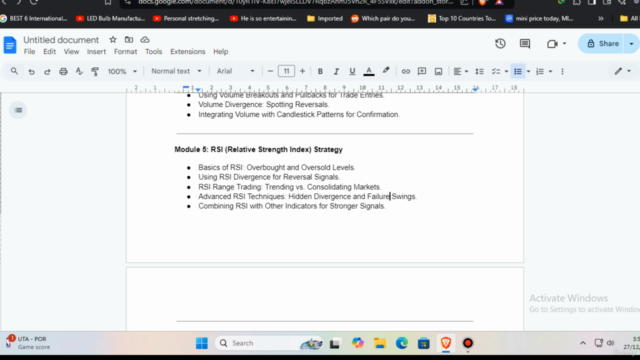Viewport: 640px width, 360px height.
Task: Open Brave browser from taskbar
Action: coord(446,343)
